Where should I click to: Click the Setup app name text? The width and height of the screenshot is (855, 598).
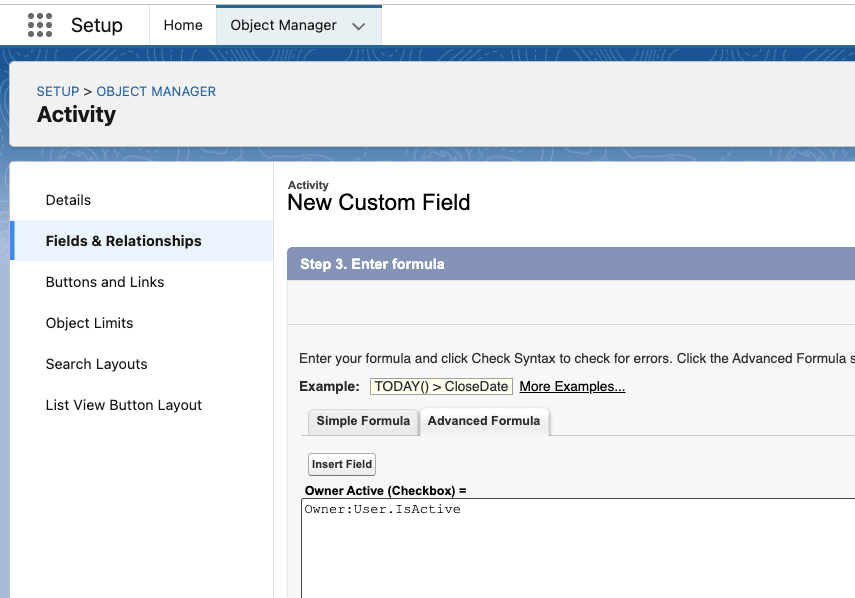(97, 25)
